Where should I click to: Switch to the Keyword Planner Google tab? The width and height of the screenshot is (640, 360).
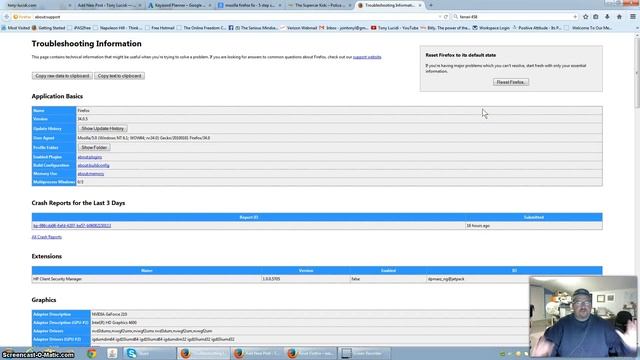tap(179, 5)
